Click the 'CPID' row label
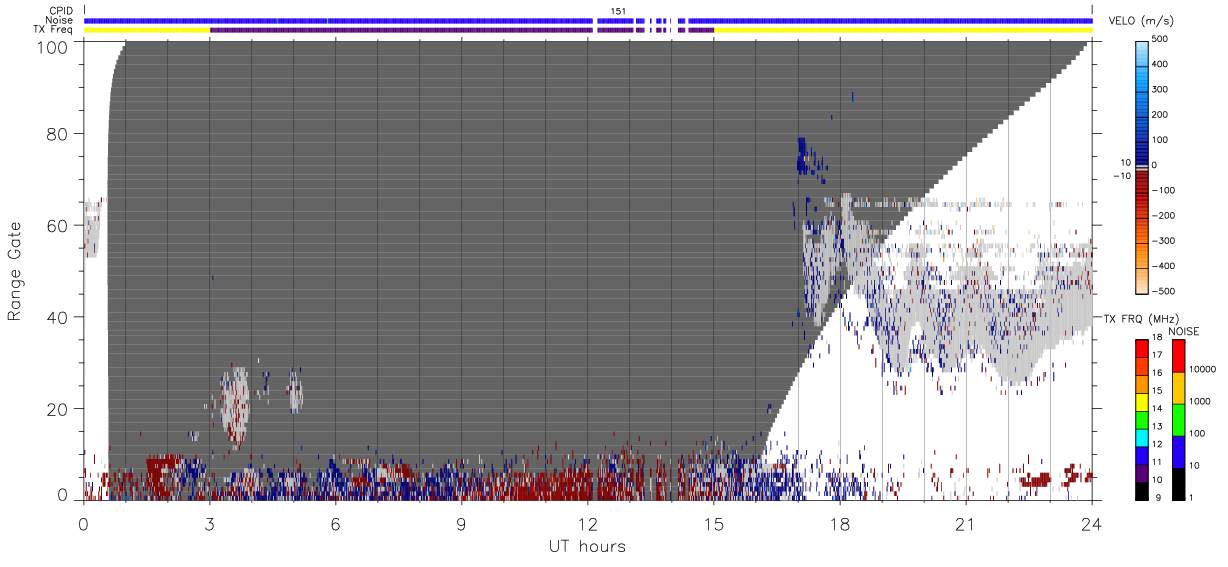 click(x=62, y=10)
